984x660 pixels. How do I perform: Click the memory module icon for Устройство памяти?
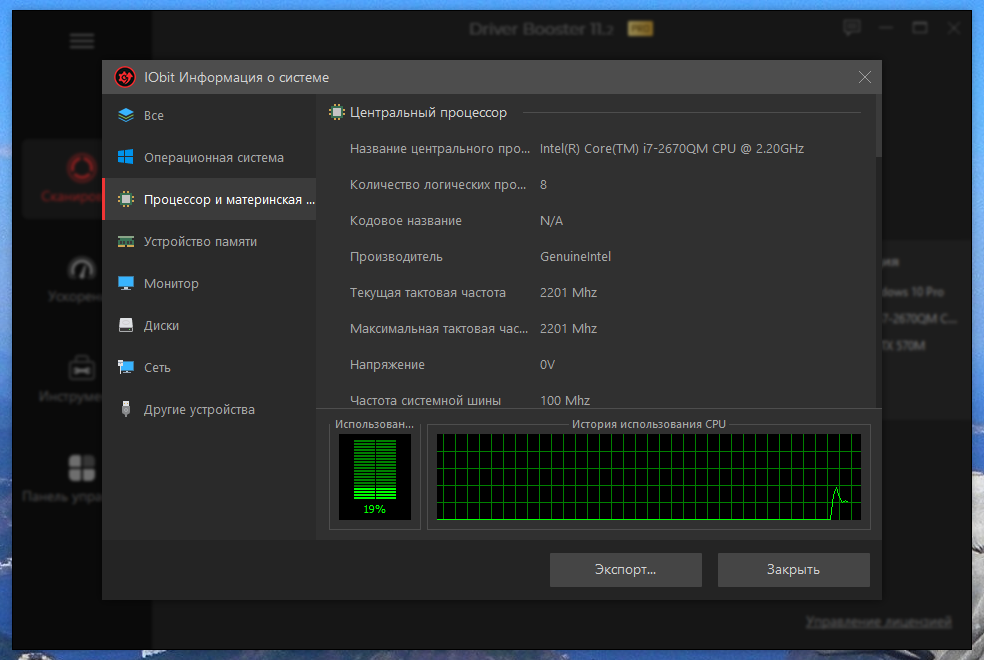tap(126, 242)
